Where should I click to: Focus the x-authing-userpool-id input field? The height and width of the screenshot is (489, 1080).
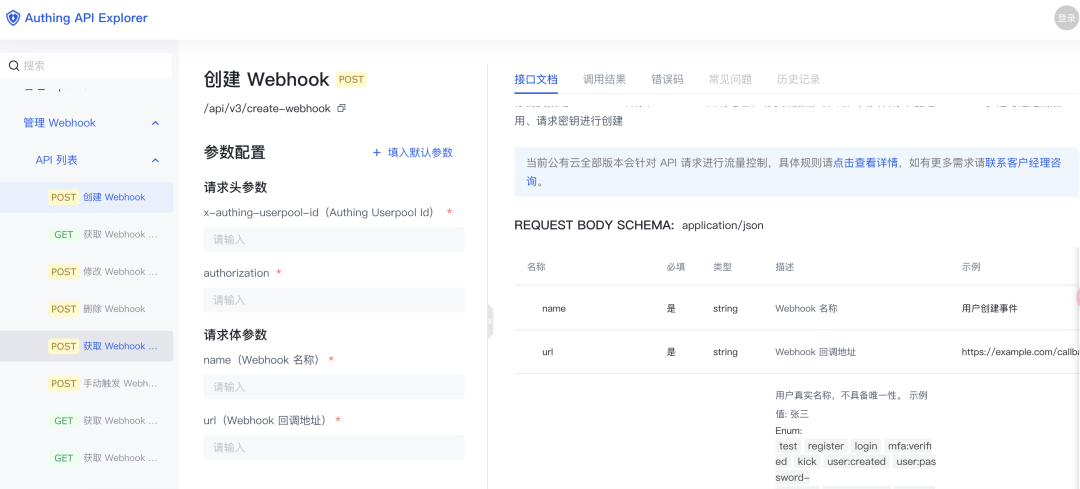click(x=333, y=240)
